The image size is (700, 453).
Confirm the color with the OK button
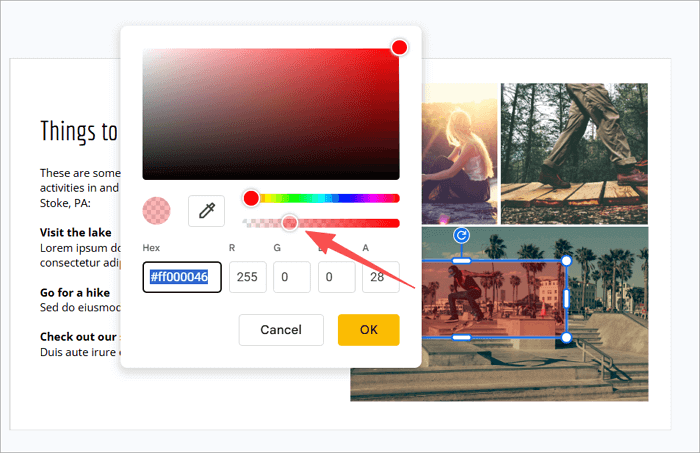[368, 329]
